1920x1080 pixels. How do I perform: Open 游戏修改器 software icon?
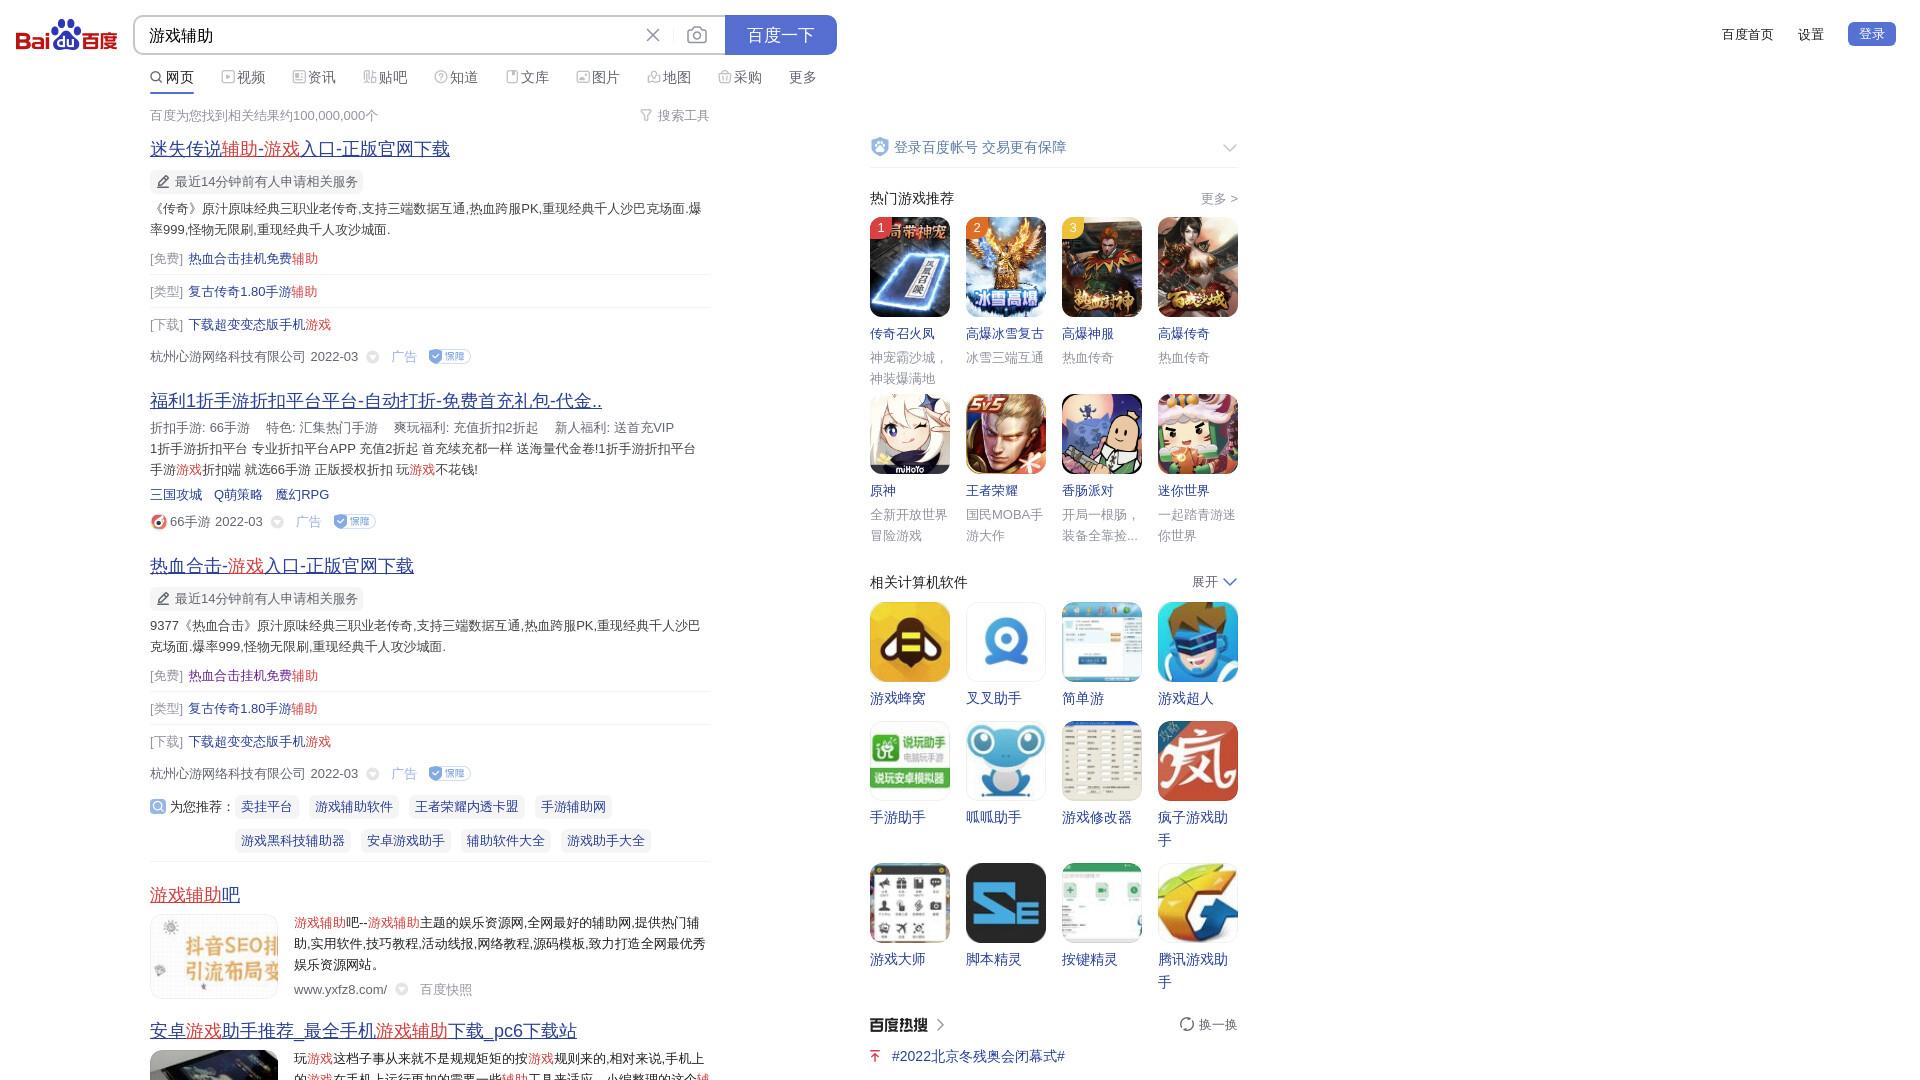click(x=1102, y=761)
